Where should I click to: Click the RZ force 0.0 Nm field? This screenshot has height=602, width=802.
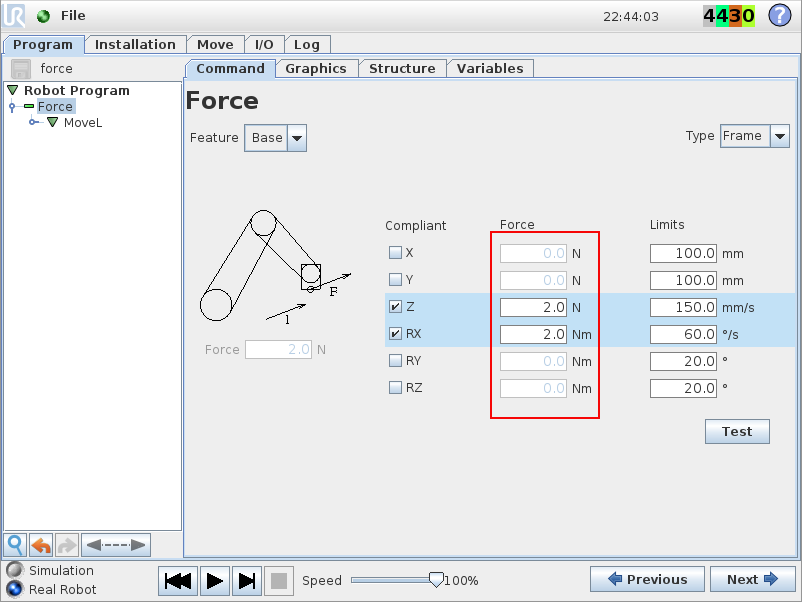tap(533, 388)
